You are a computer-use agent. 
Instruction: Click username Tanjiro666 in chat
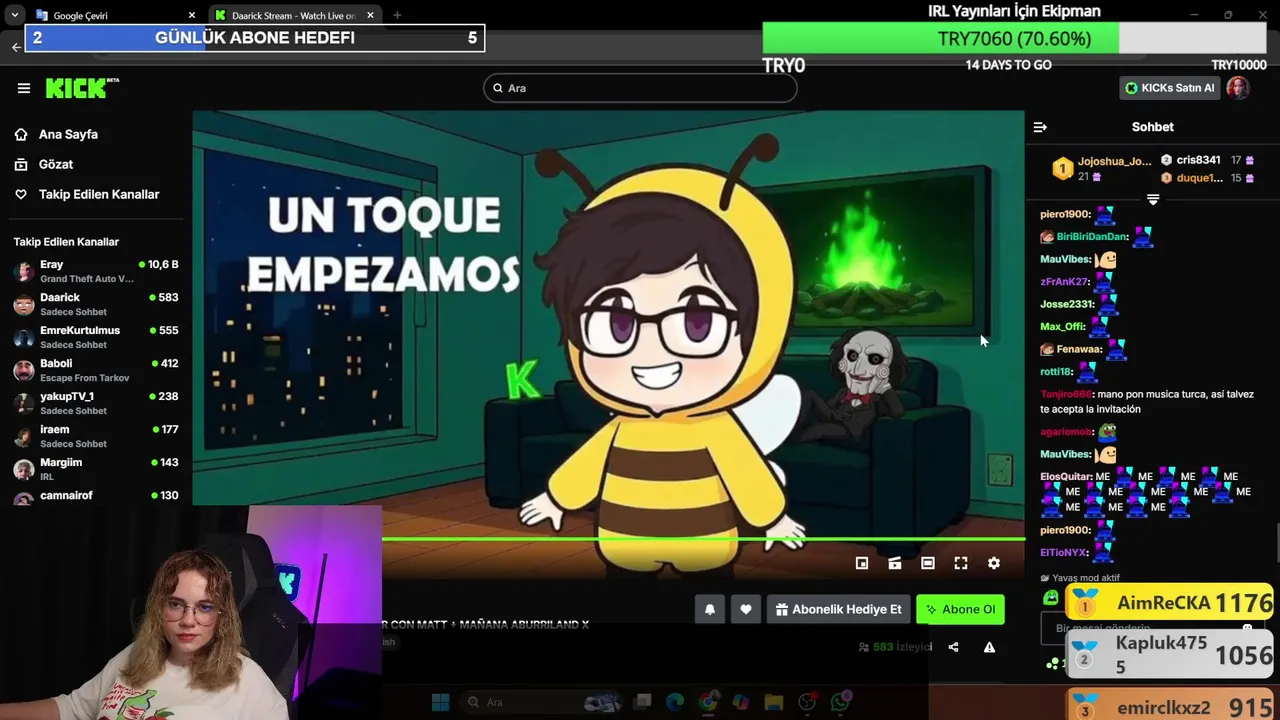point(1066,394)
